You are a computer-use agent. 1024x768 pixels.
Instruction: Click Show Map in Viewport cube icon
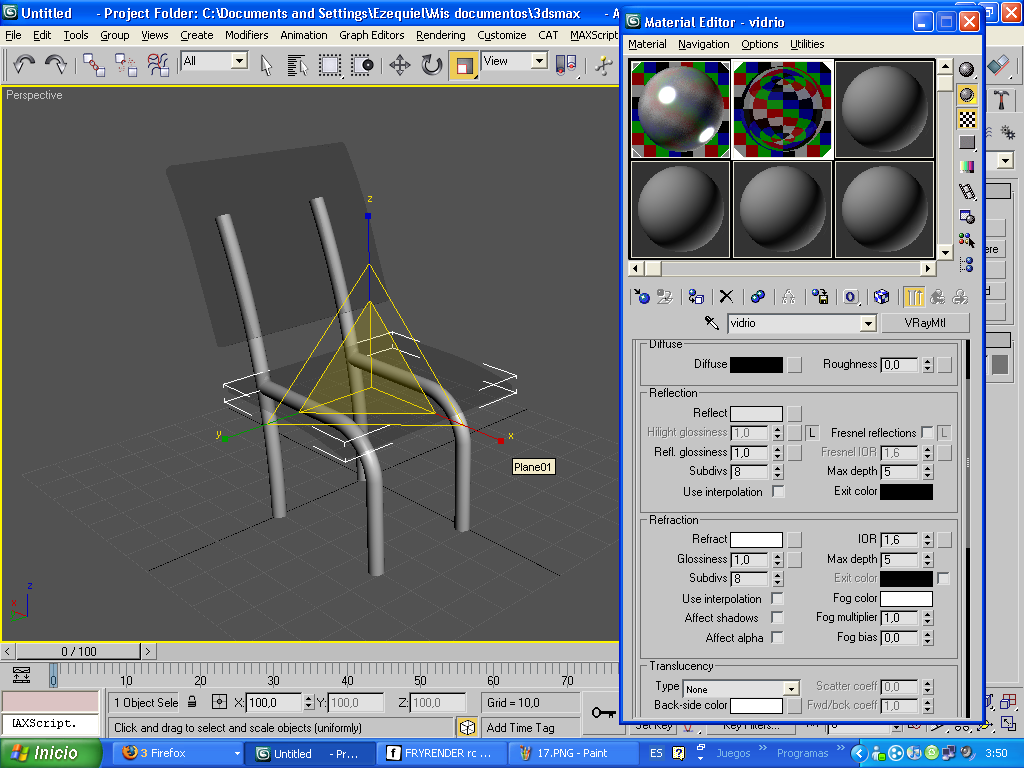pos(882,297)
